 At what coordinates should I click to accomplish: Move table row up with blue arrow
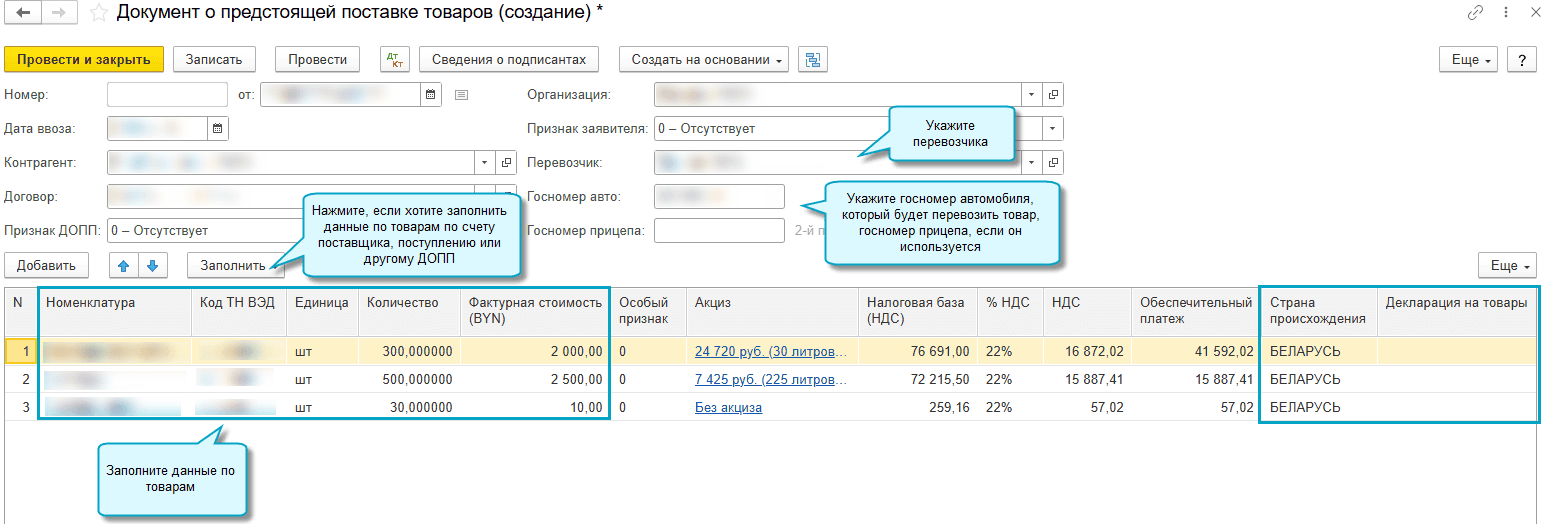coord(124,265)
